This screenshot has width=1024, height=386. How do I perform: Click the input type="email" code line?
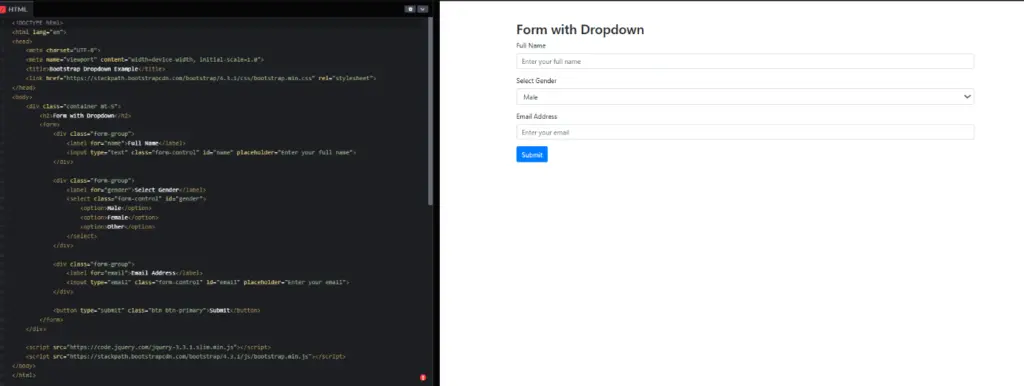(208, 282)
